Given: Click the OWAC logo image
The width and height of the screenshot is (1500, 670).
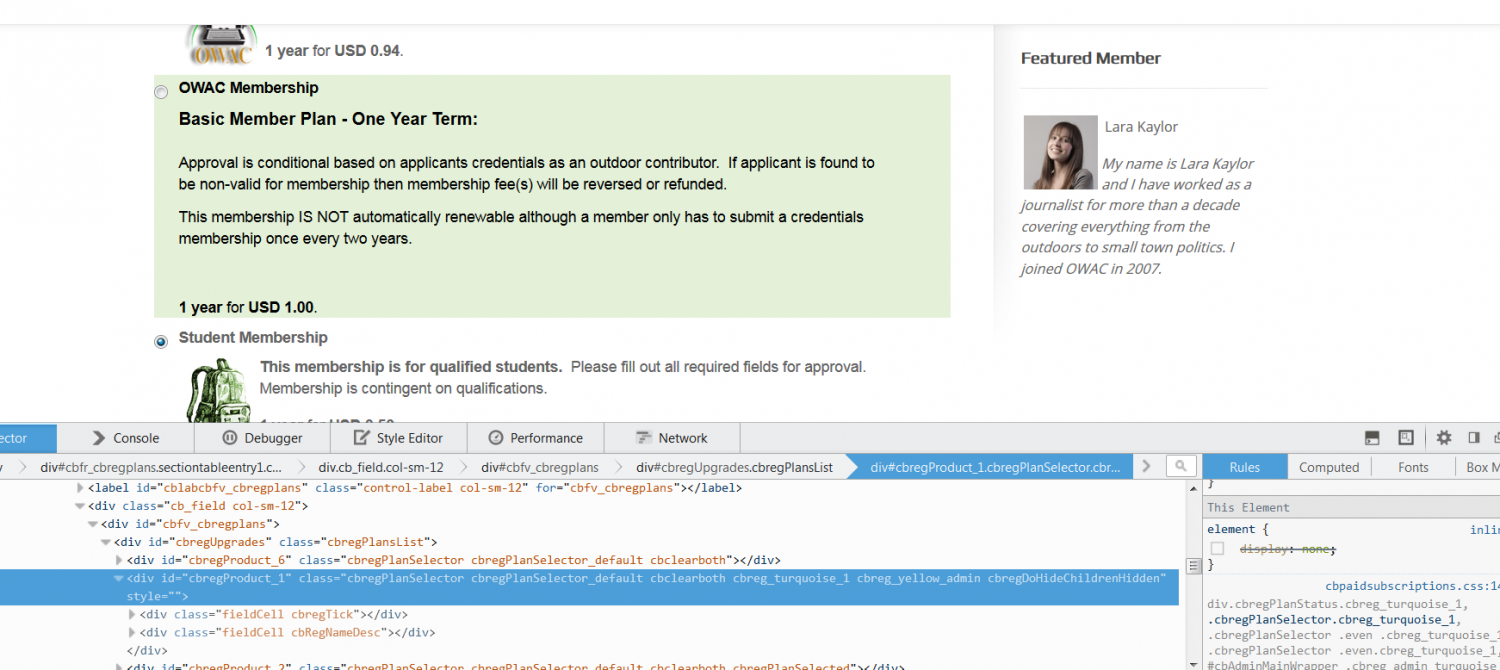Looking at the screenshot, I should pos(222,45).
